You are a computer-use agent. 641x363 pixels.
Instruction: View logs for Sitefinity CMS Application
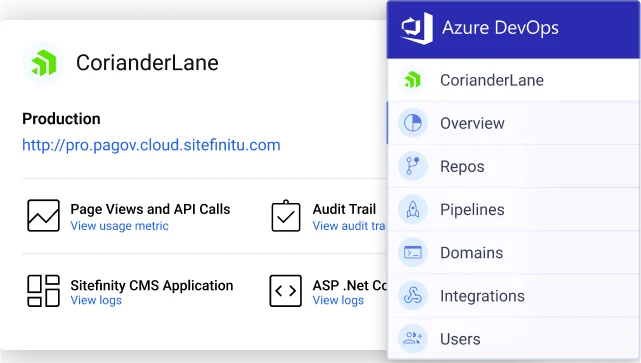(96, 300)
